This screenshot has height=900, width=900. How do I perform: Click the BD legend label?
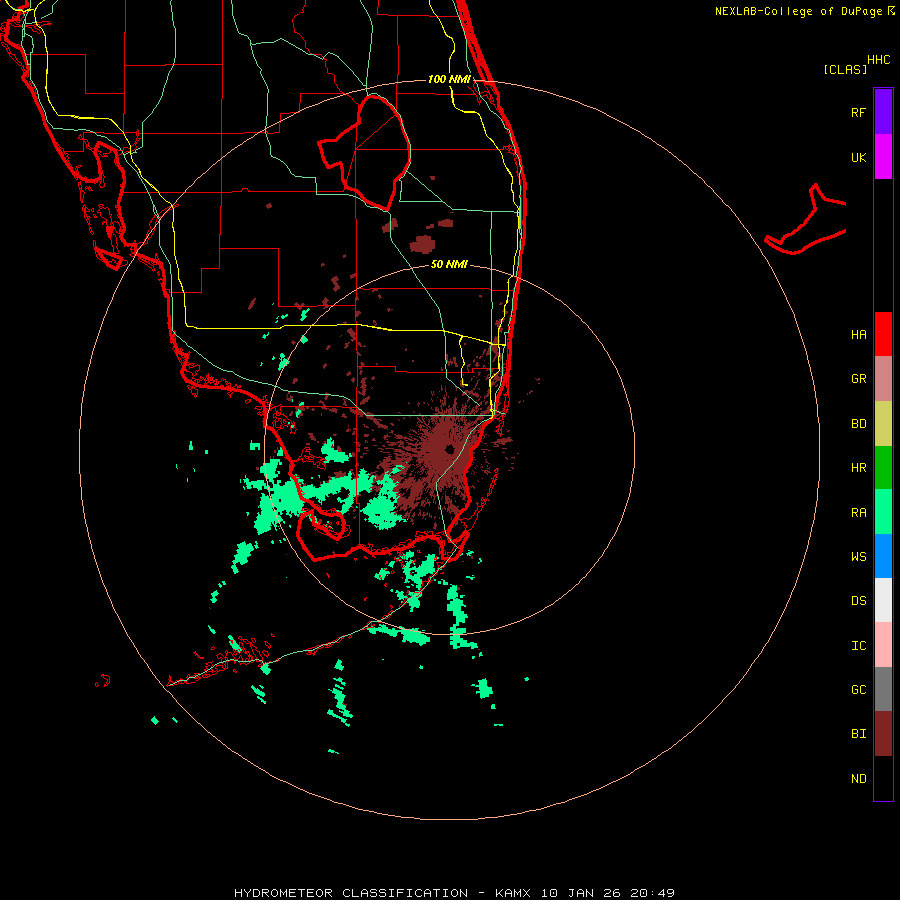coord(858,424)
